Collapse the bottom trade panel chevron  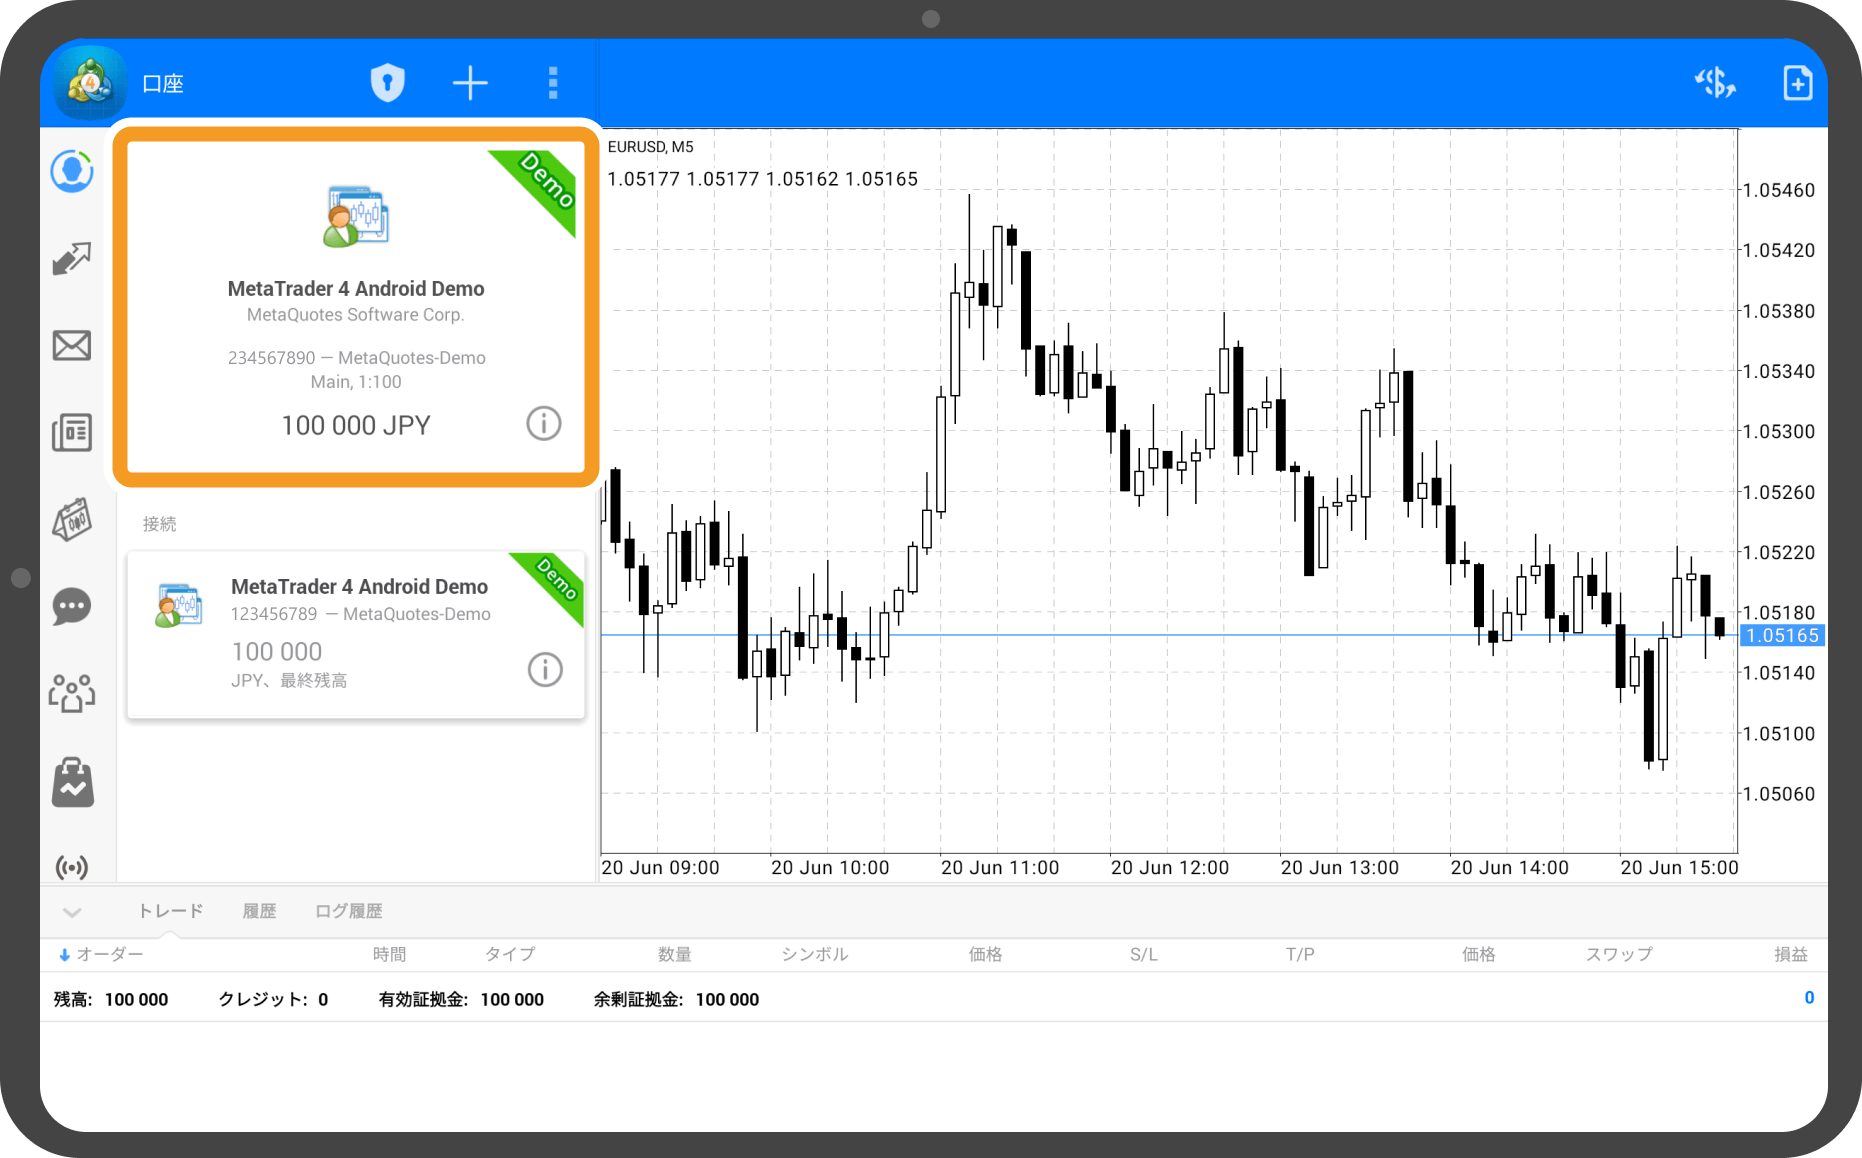click(x=72, y=912)
